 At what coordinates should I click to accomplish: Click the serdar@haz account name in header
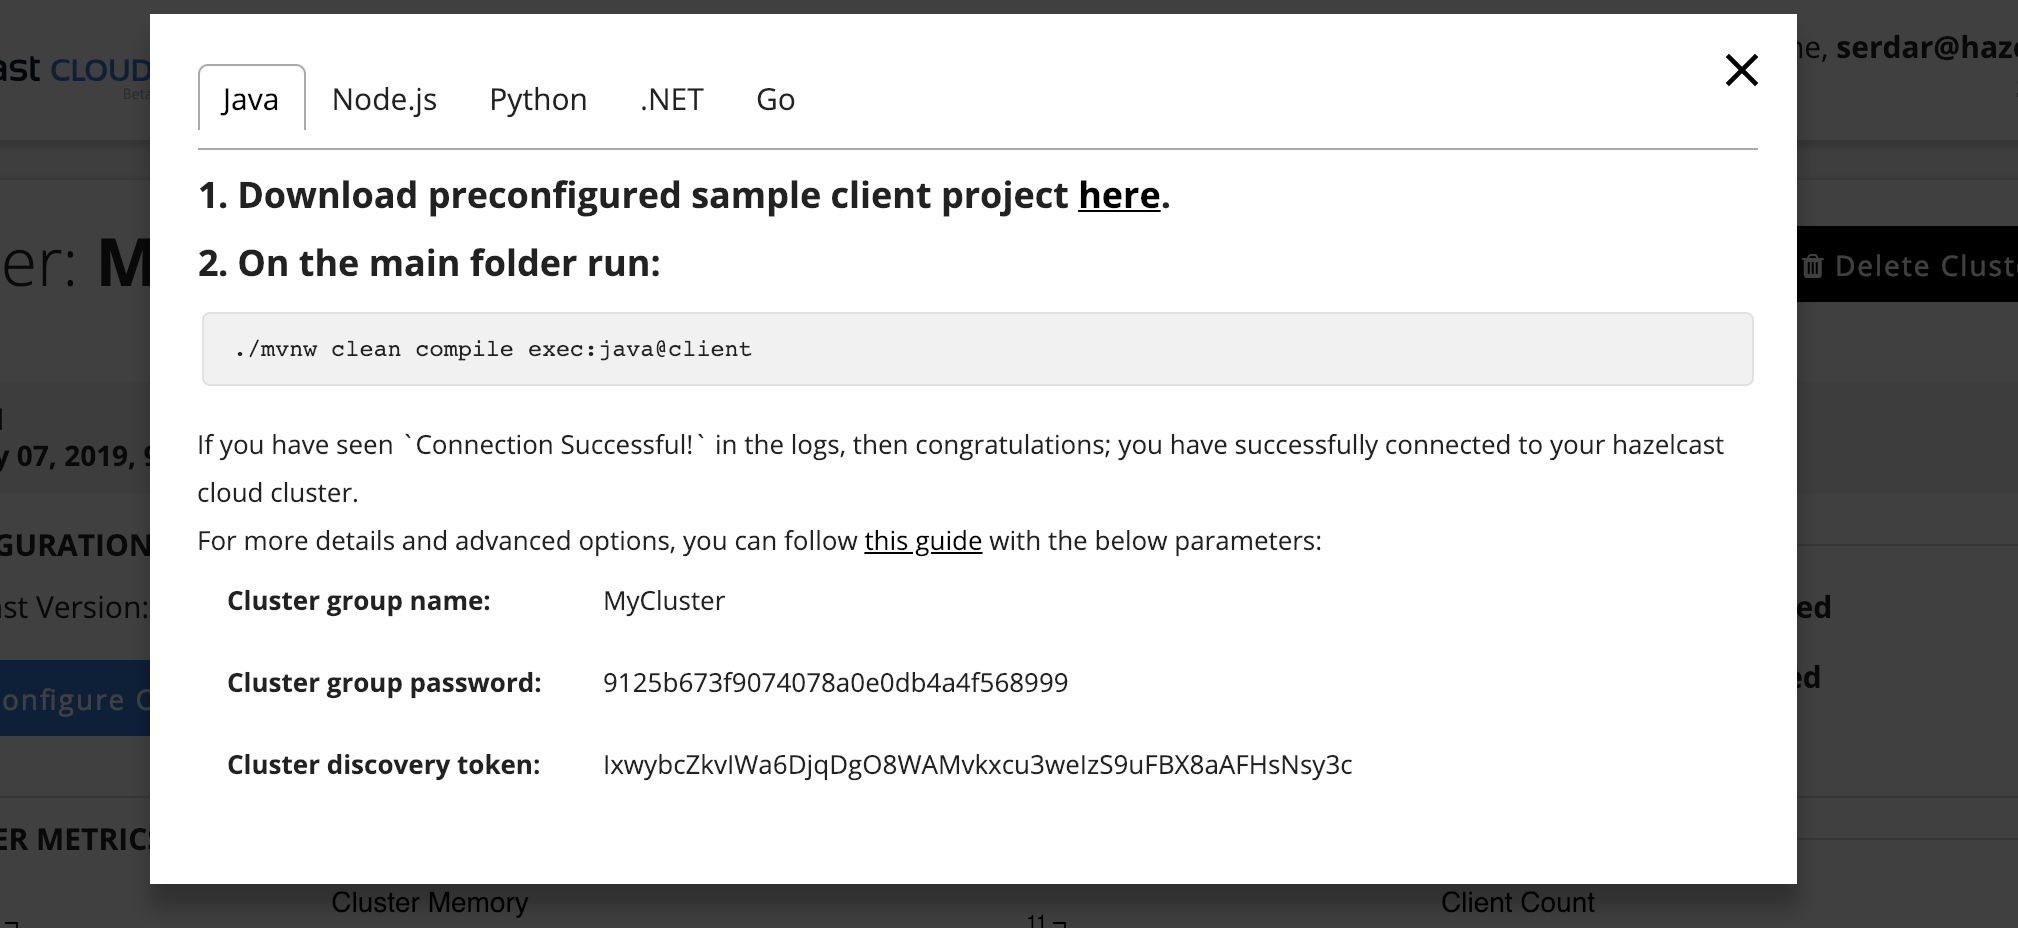1926,48
